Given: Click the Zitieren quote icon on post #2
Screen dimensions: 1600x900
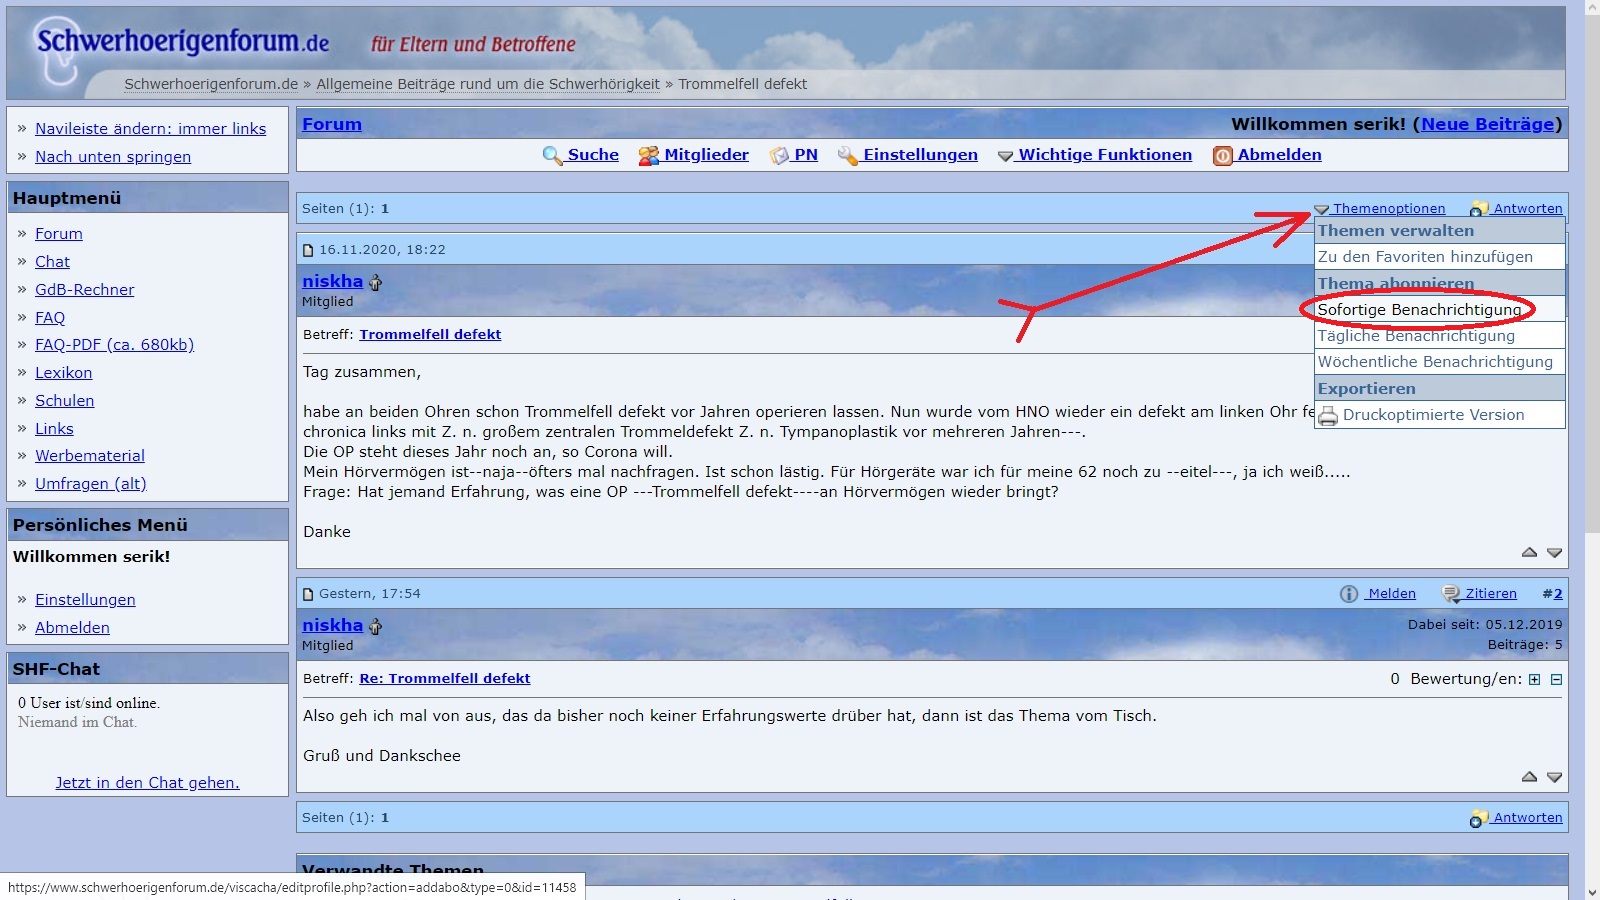Looking at the screenshot, I should (1451, 594).
